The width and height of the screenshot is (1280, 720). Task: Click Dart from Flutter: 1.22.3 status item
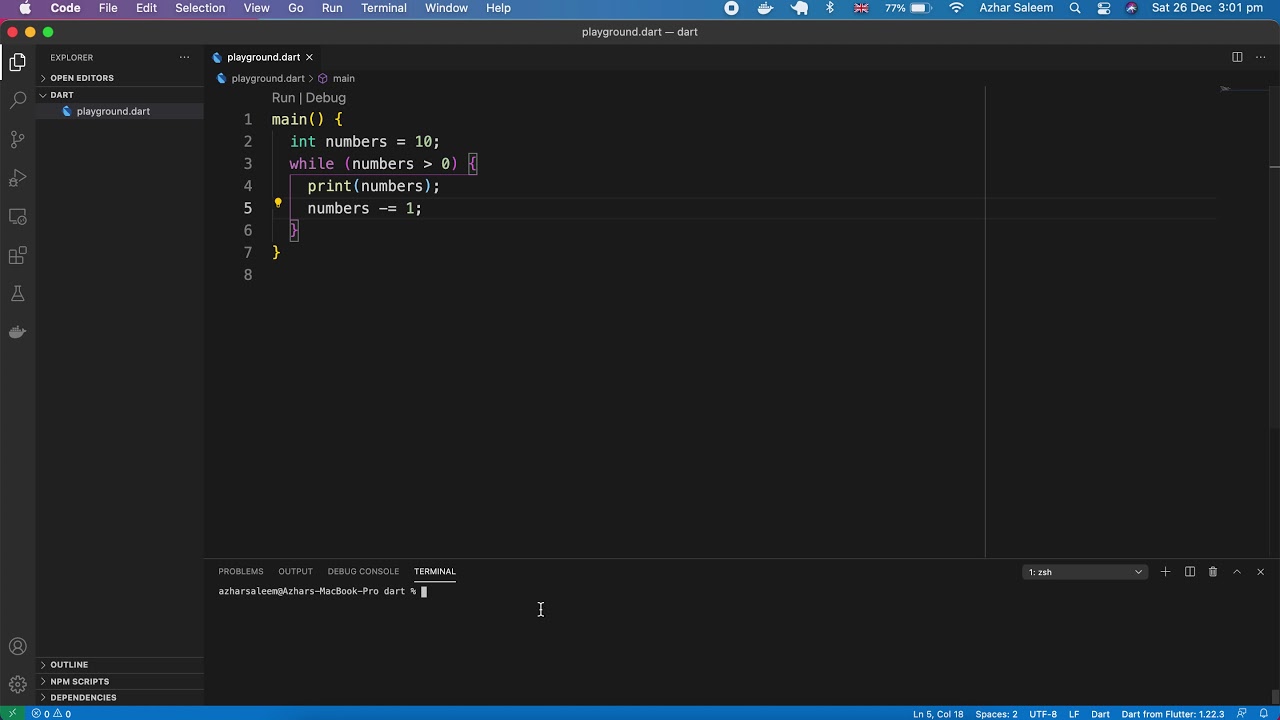pos(1173,714)
